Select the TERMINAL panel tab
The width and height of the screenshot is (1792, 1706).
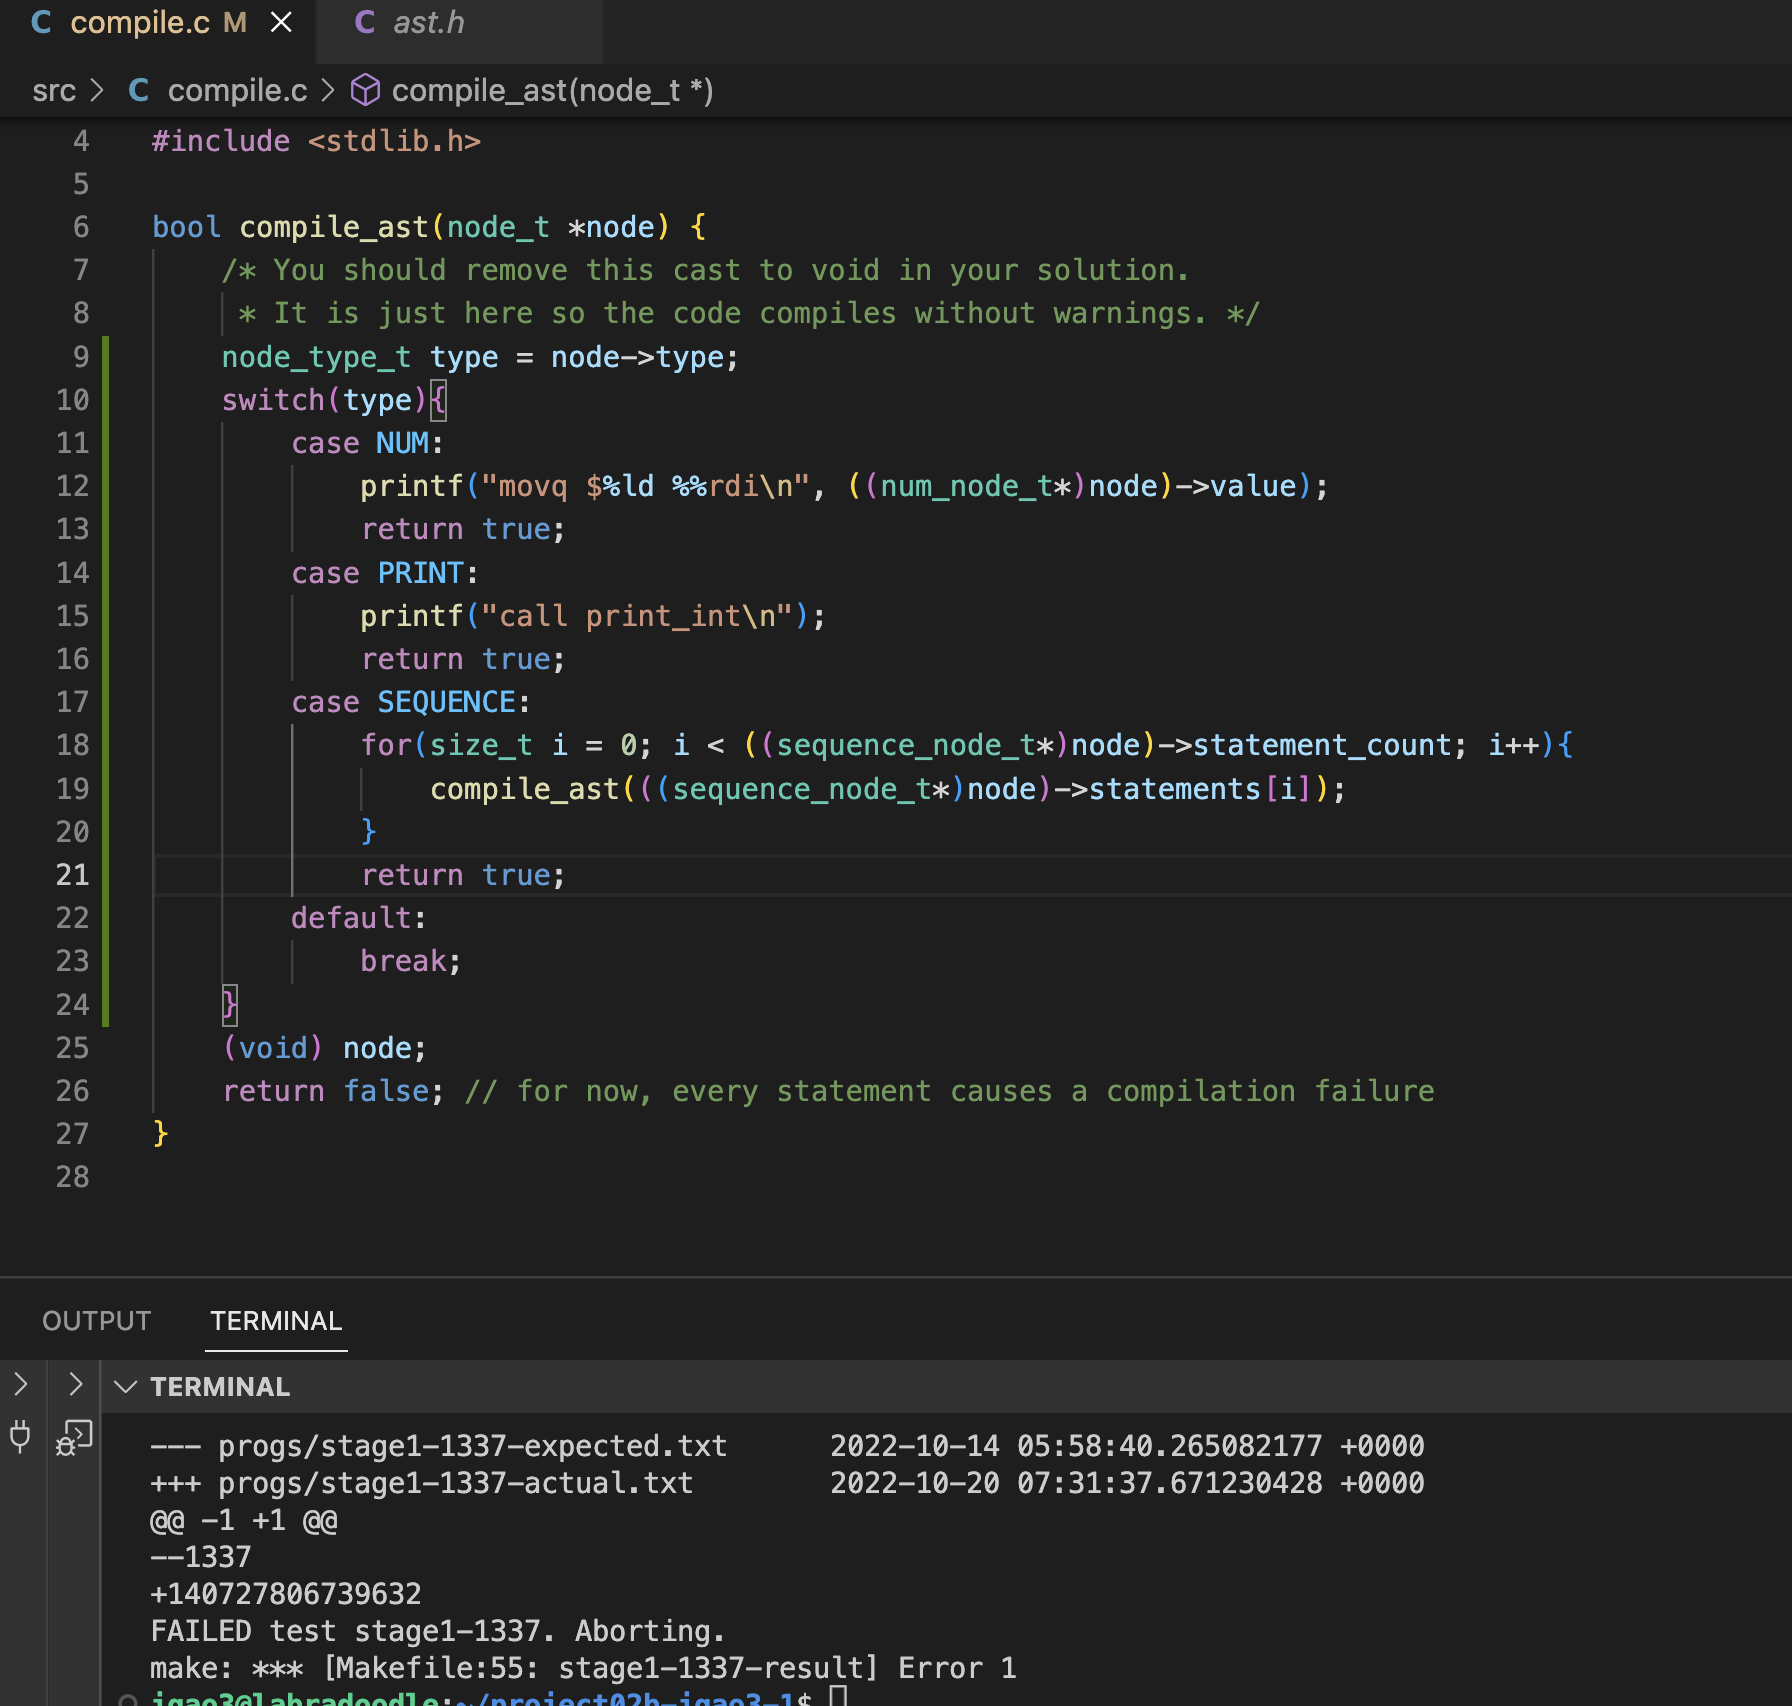click(x=276, y=1321)
